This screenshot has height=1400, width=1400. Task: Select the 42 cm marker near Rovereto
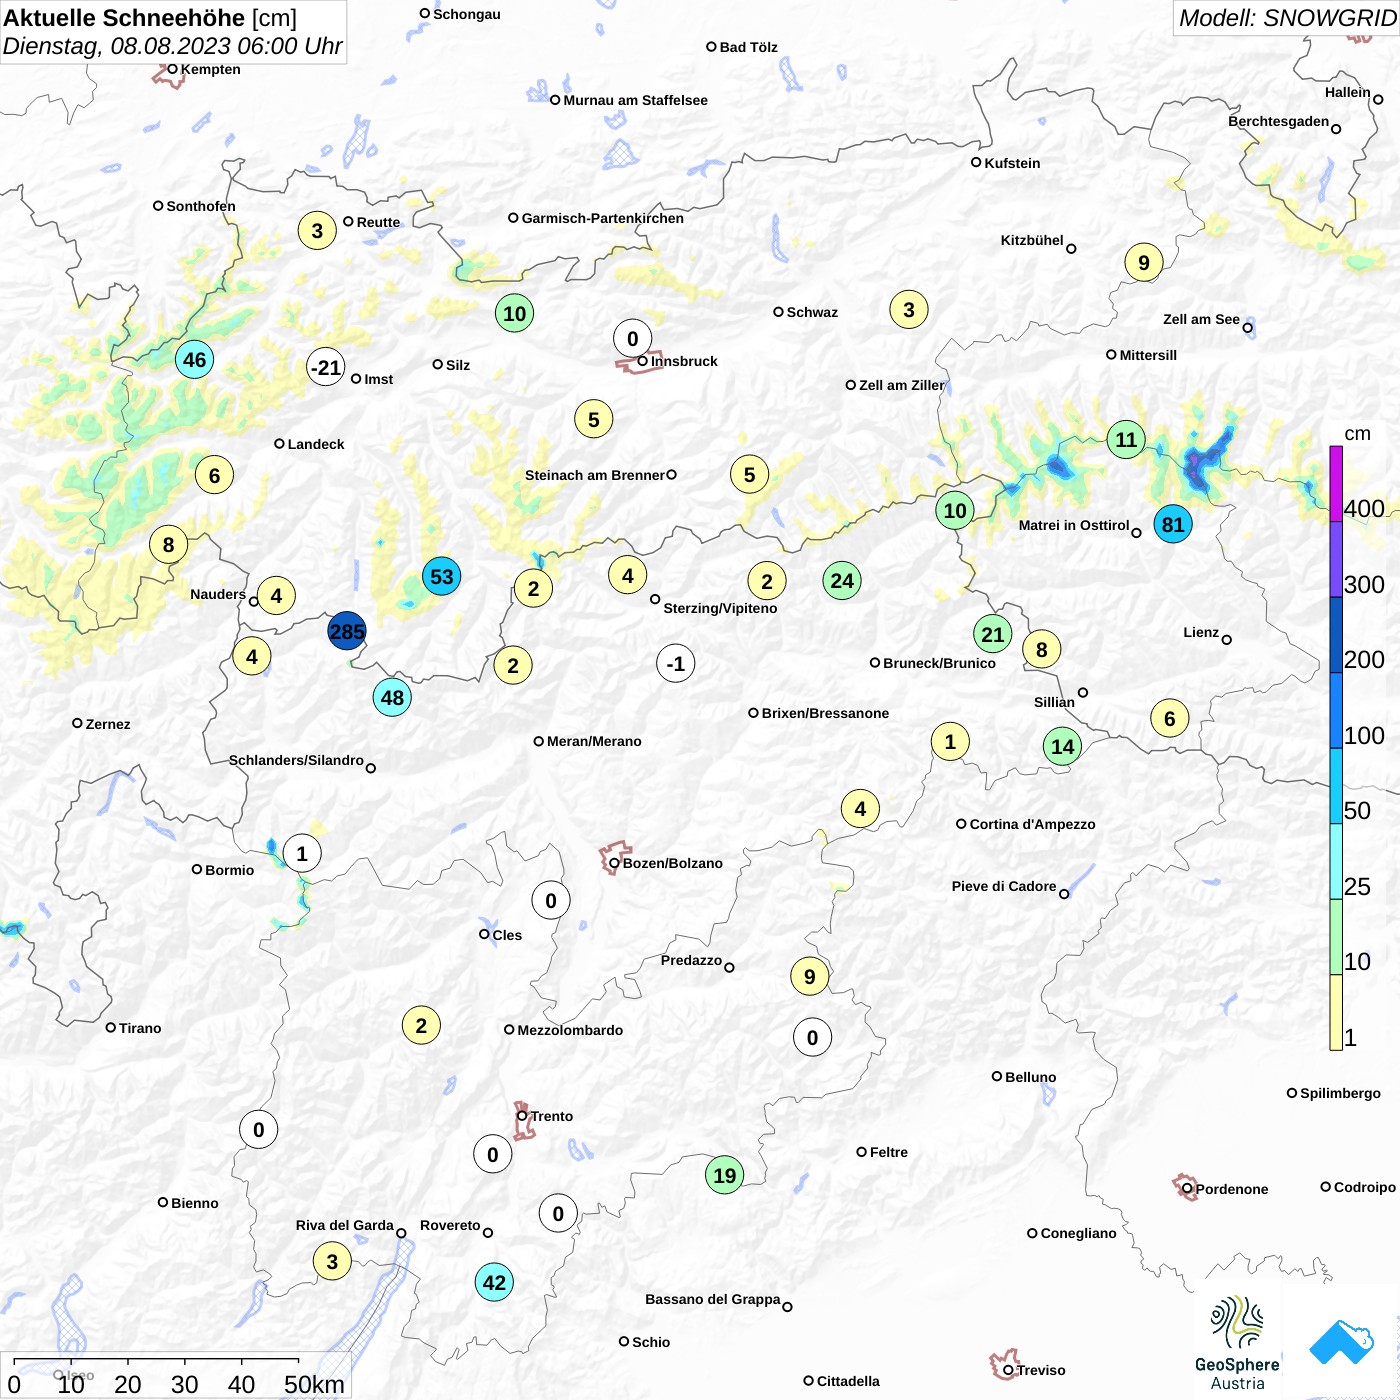pyautogui.click(x=494, y=1282)
